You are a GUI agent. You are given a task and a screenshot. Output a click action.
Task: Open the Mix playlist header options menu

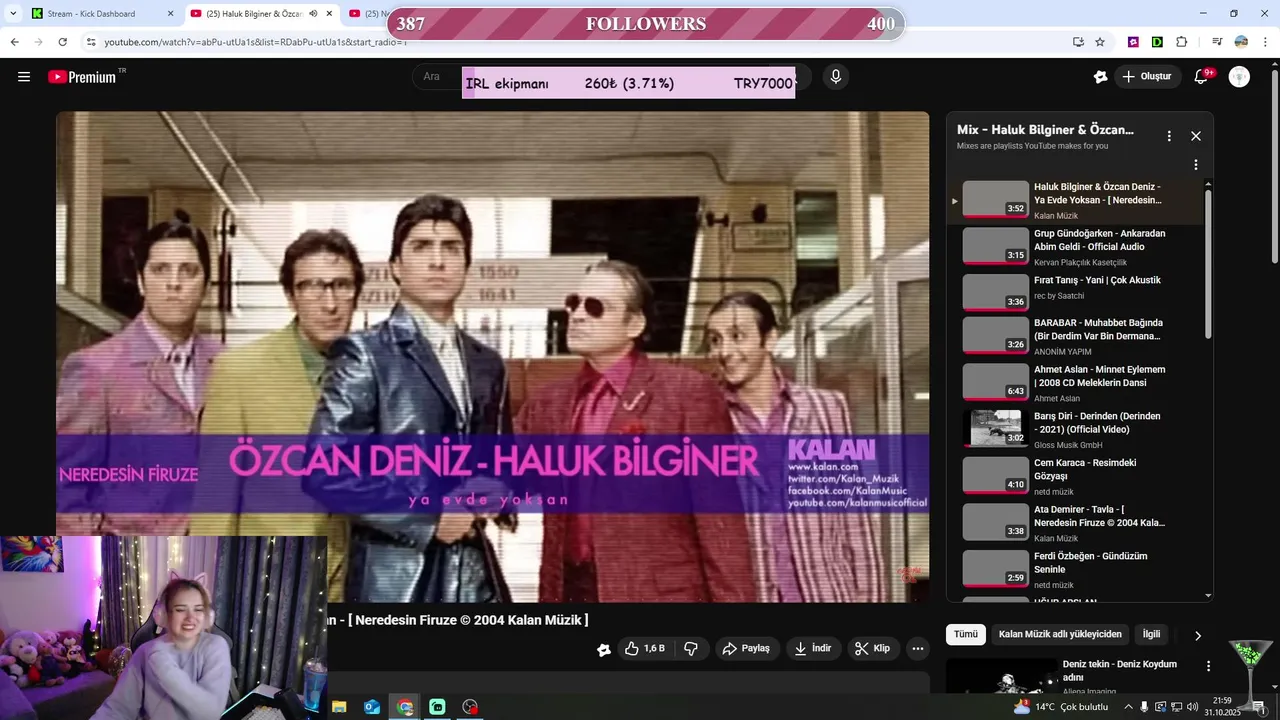pyautogui.click(x=1169, y=136)
